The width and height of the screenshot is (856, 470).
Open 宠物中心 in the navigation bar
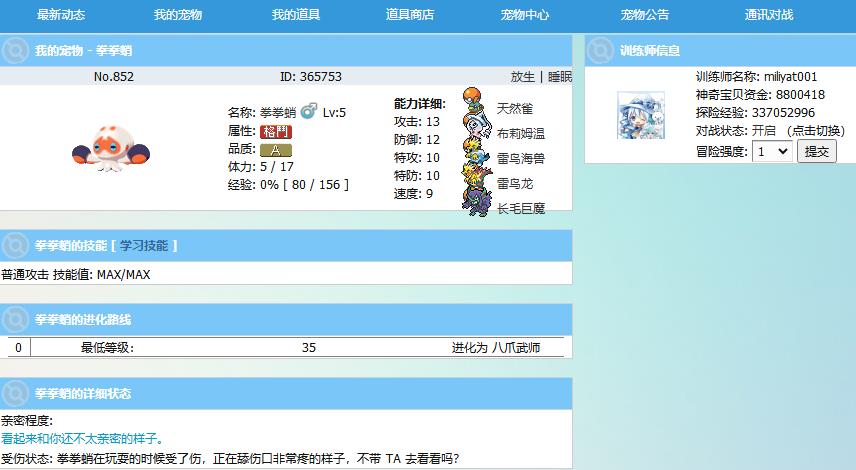525,15
